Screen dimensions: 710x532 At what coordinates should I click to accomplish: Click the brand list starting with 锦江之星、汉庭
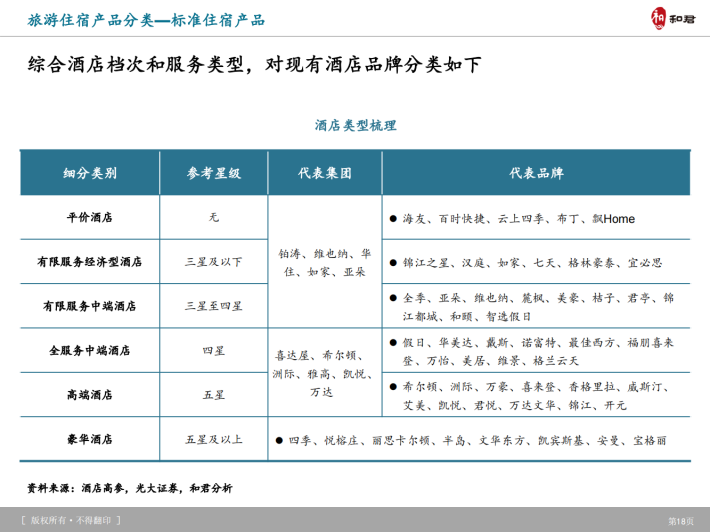point(526,263)
